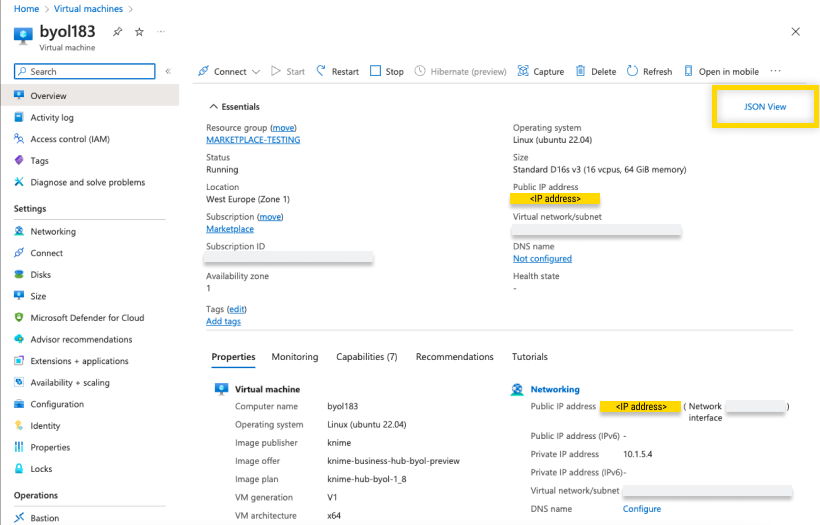
Task: Click the Capture icon
Action: 524,72
